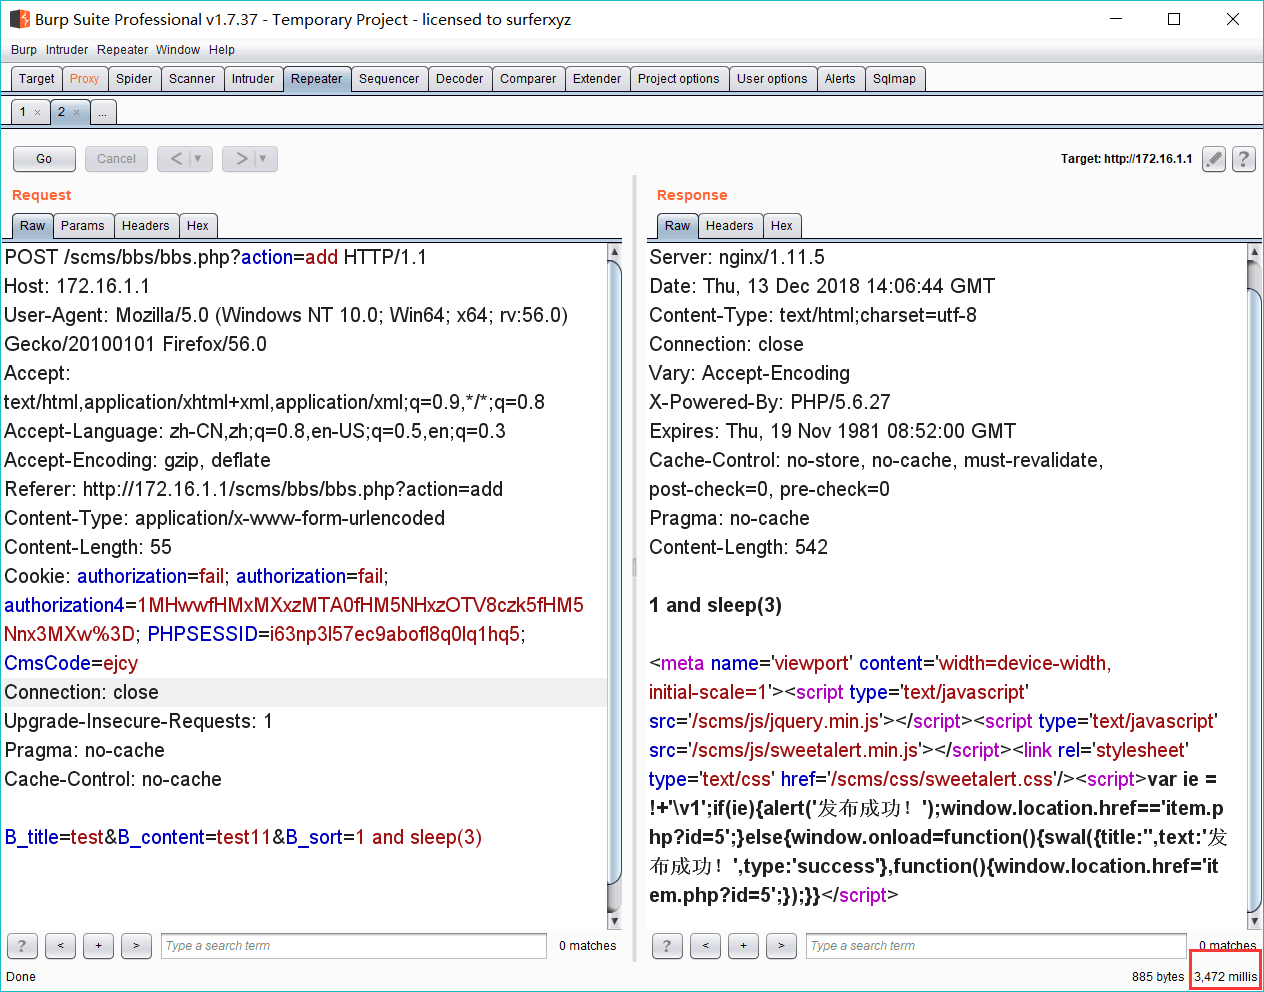
Task: Switch to the Sequencer tab
Action: tap(389, 79)
